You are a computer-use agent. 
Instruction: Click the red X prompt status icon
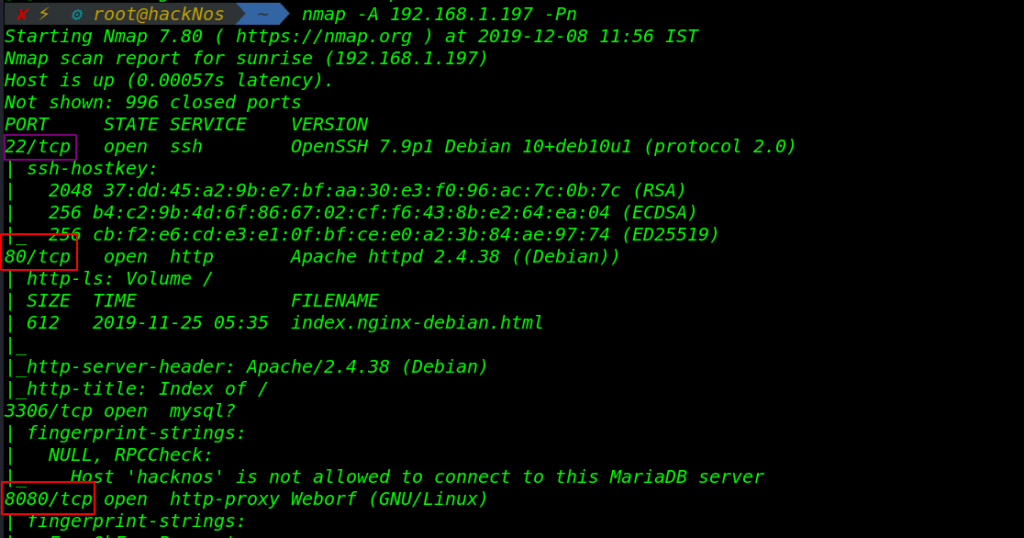tap(22, 14)
